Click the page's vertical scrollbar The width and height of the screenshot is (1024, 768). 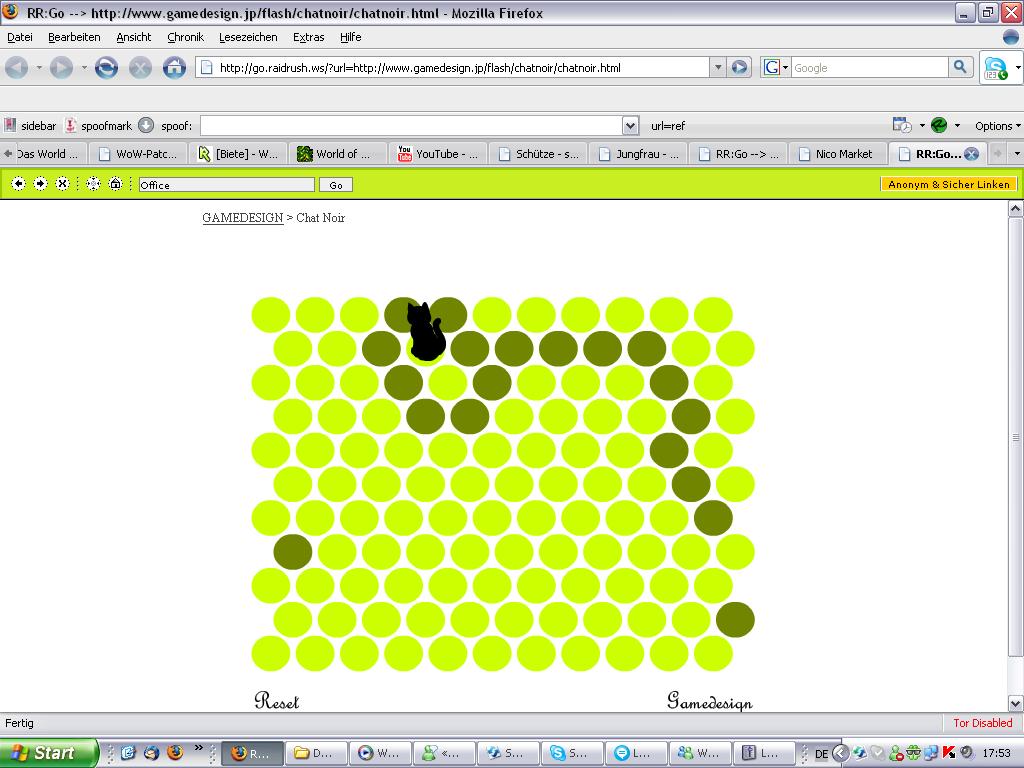(1016, 436)
